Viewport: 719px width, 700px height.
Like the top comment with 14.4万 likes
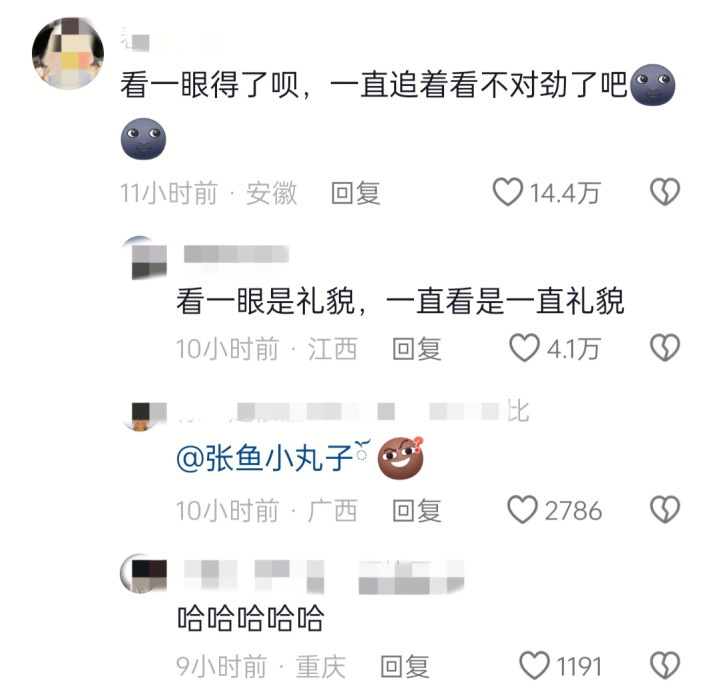tap(508, 192)
